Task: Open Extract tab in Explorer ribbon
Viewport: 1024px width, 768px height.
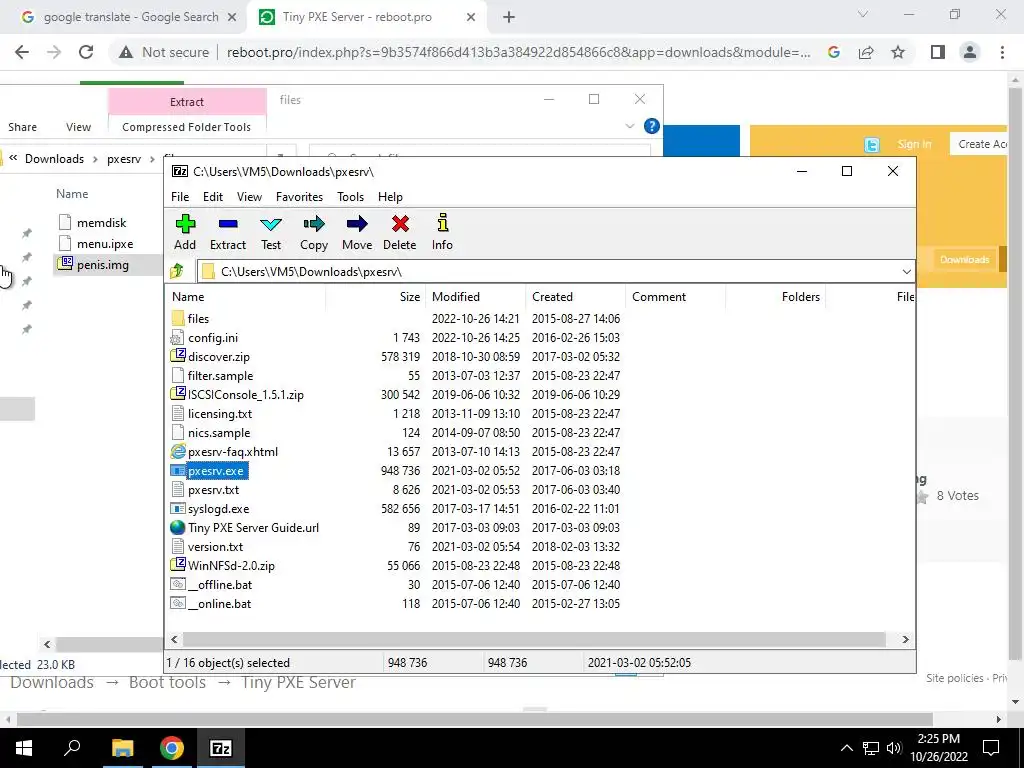Action: tap(187, 102)
